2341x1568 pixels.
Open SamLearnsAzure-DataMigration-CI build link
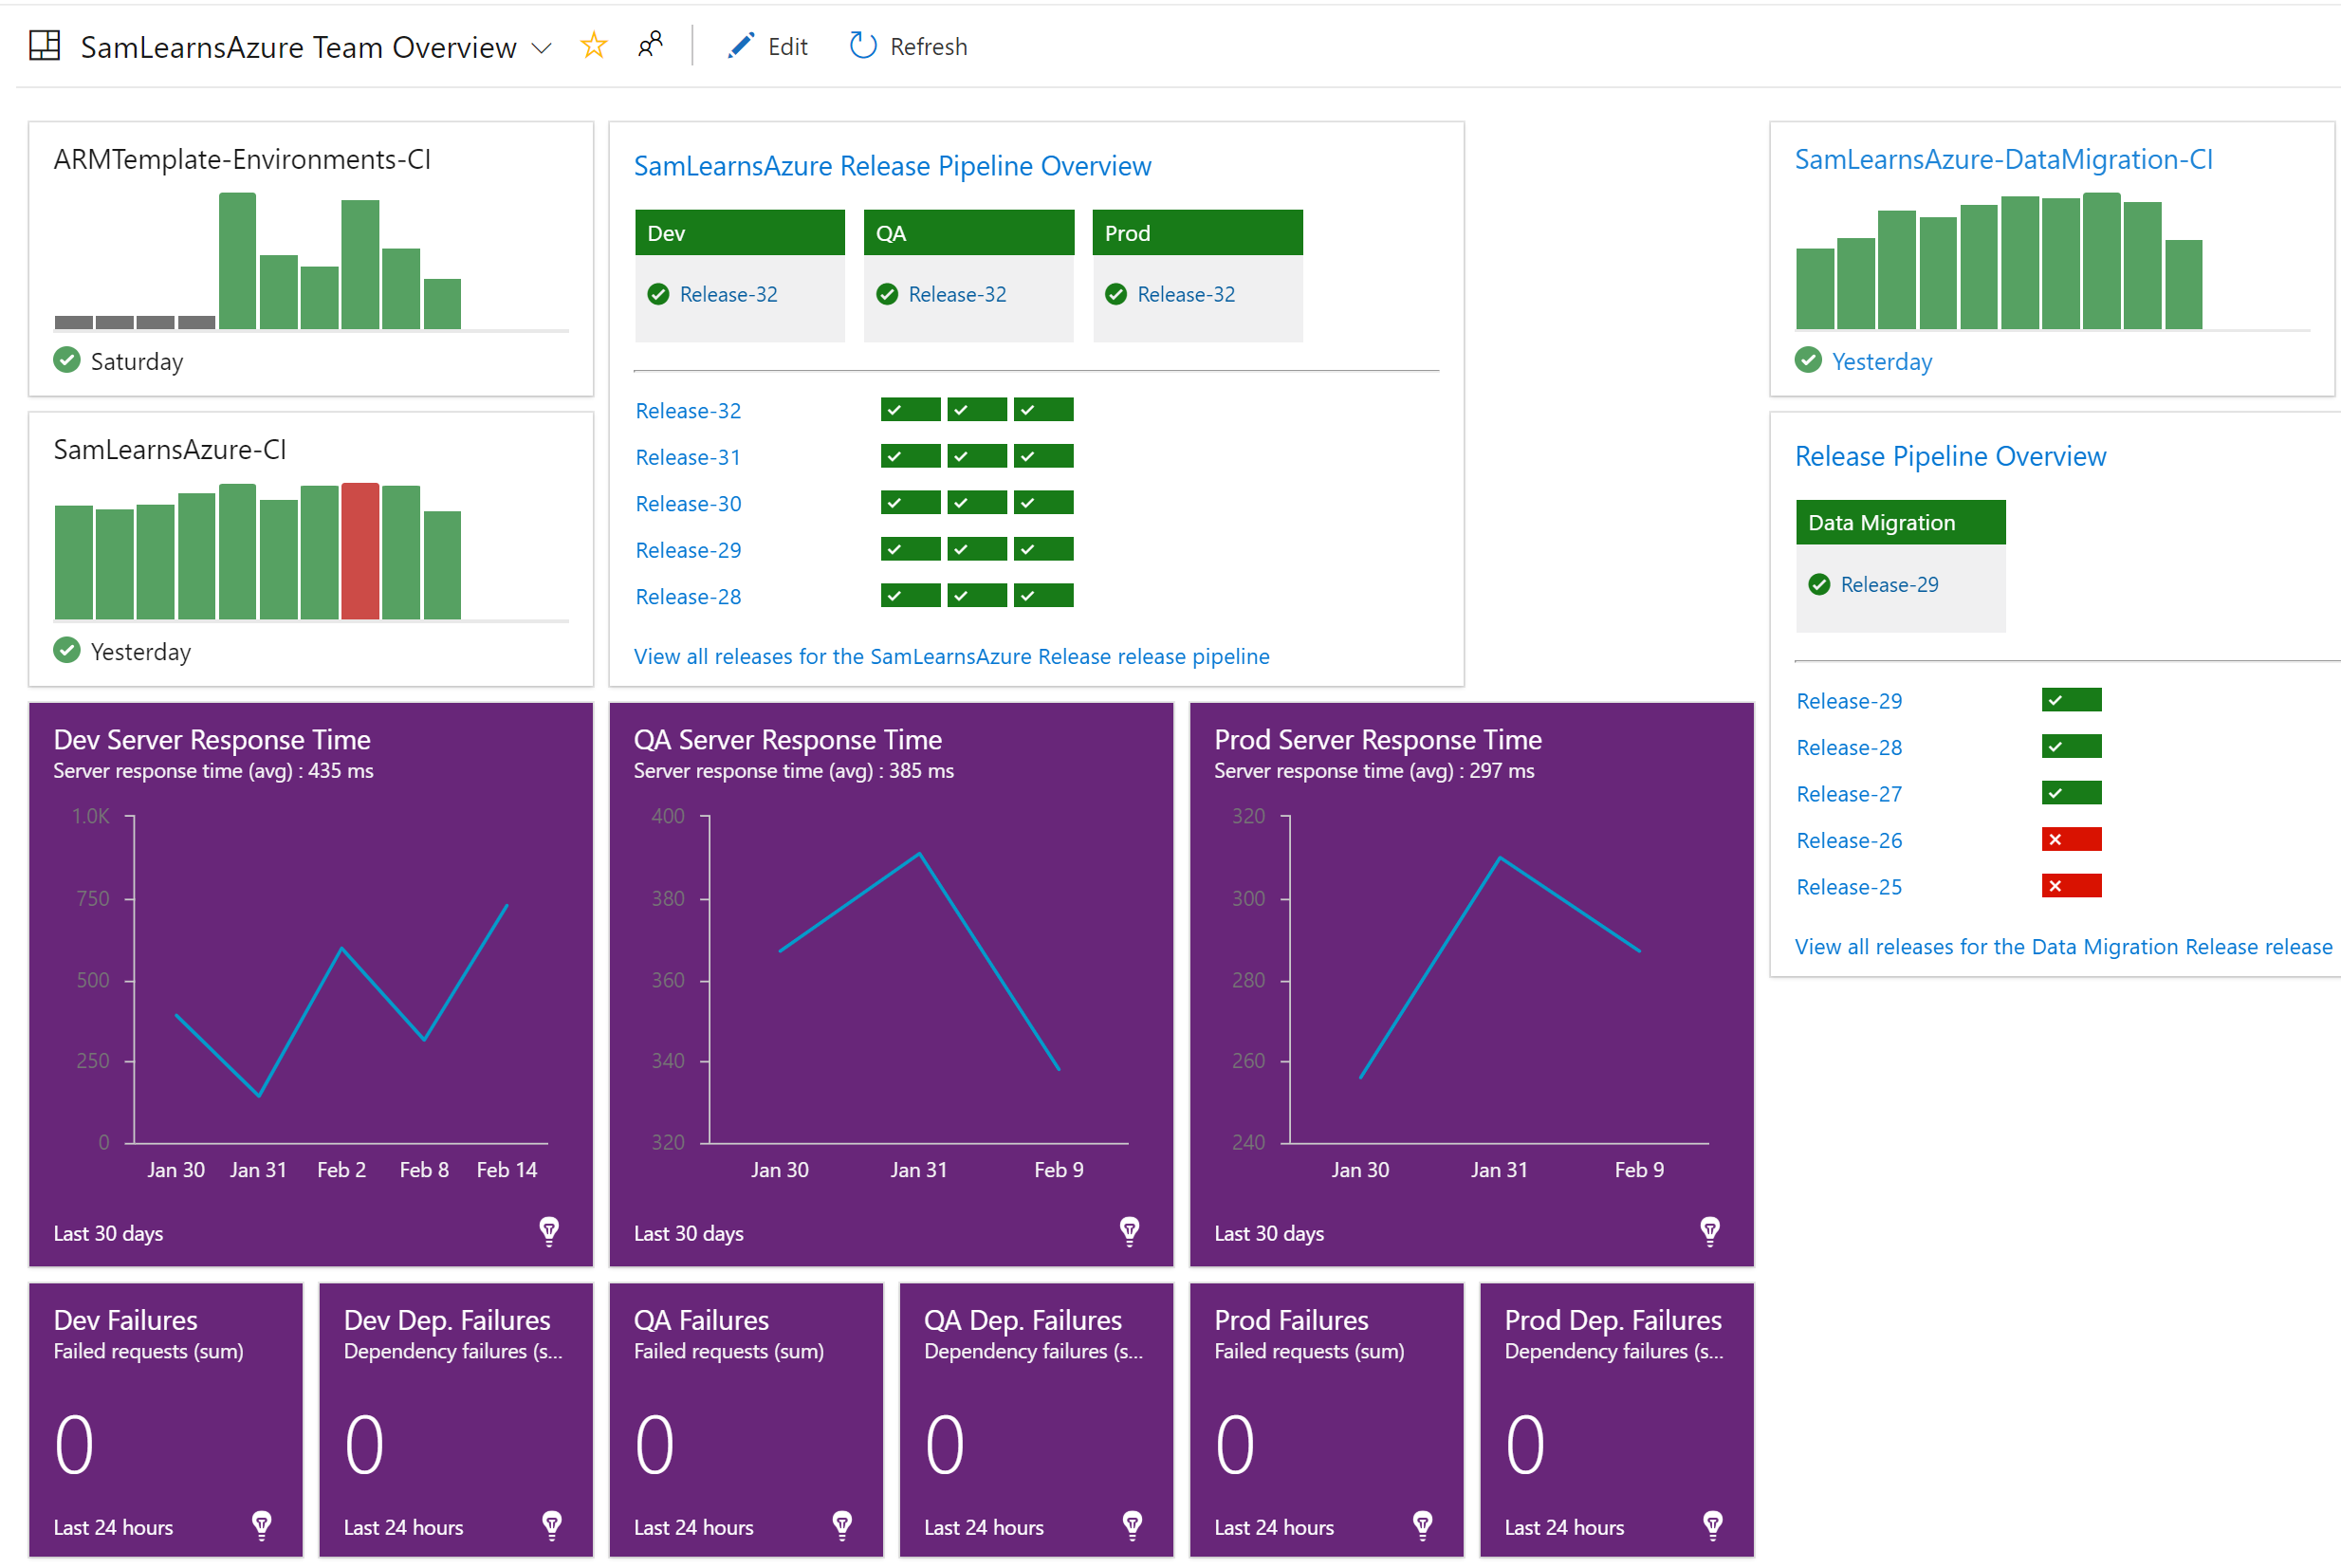pos(2002,160)
